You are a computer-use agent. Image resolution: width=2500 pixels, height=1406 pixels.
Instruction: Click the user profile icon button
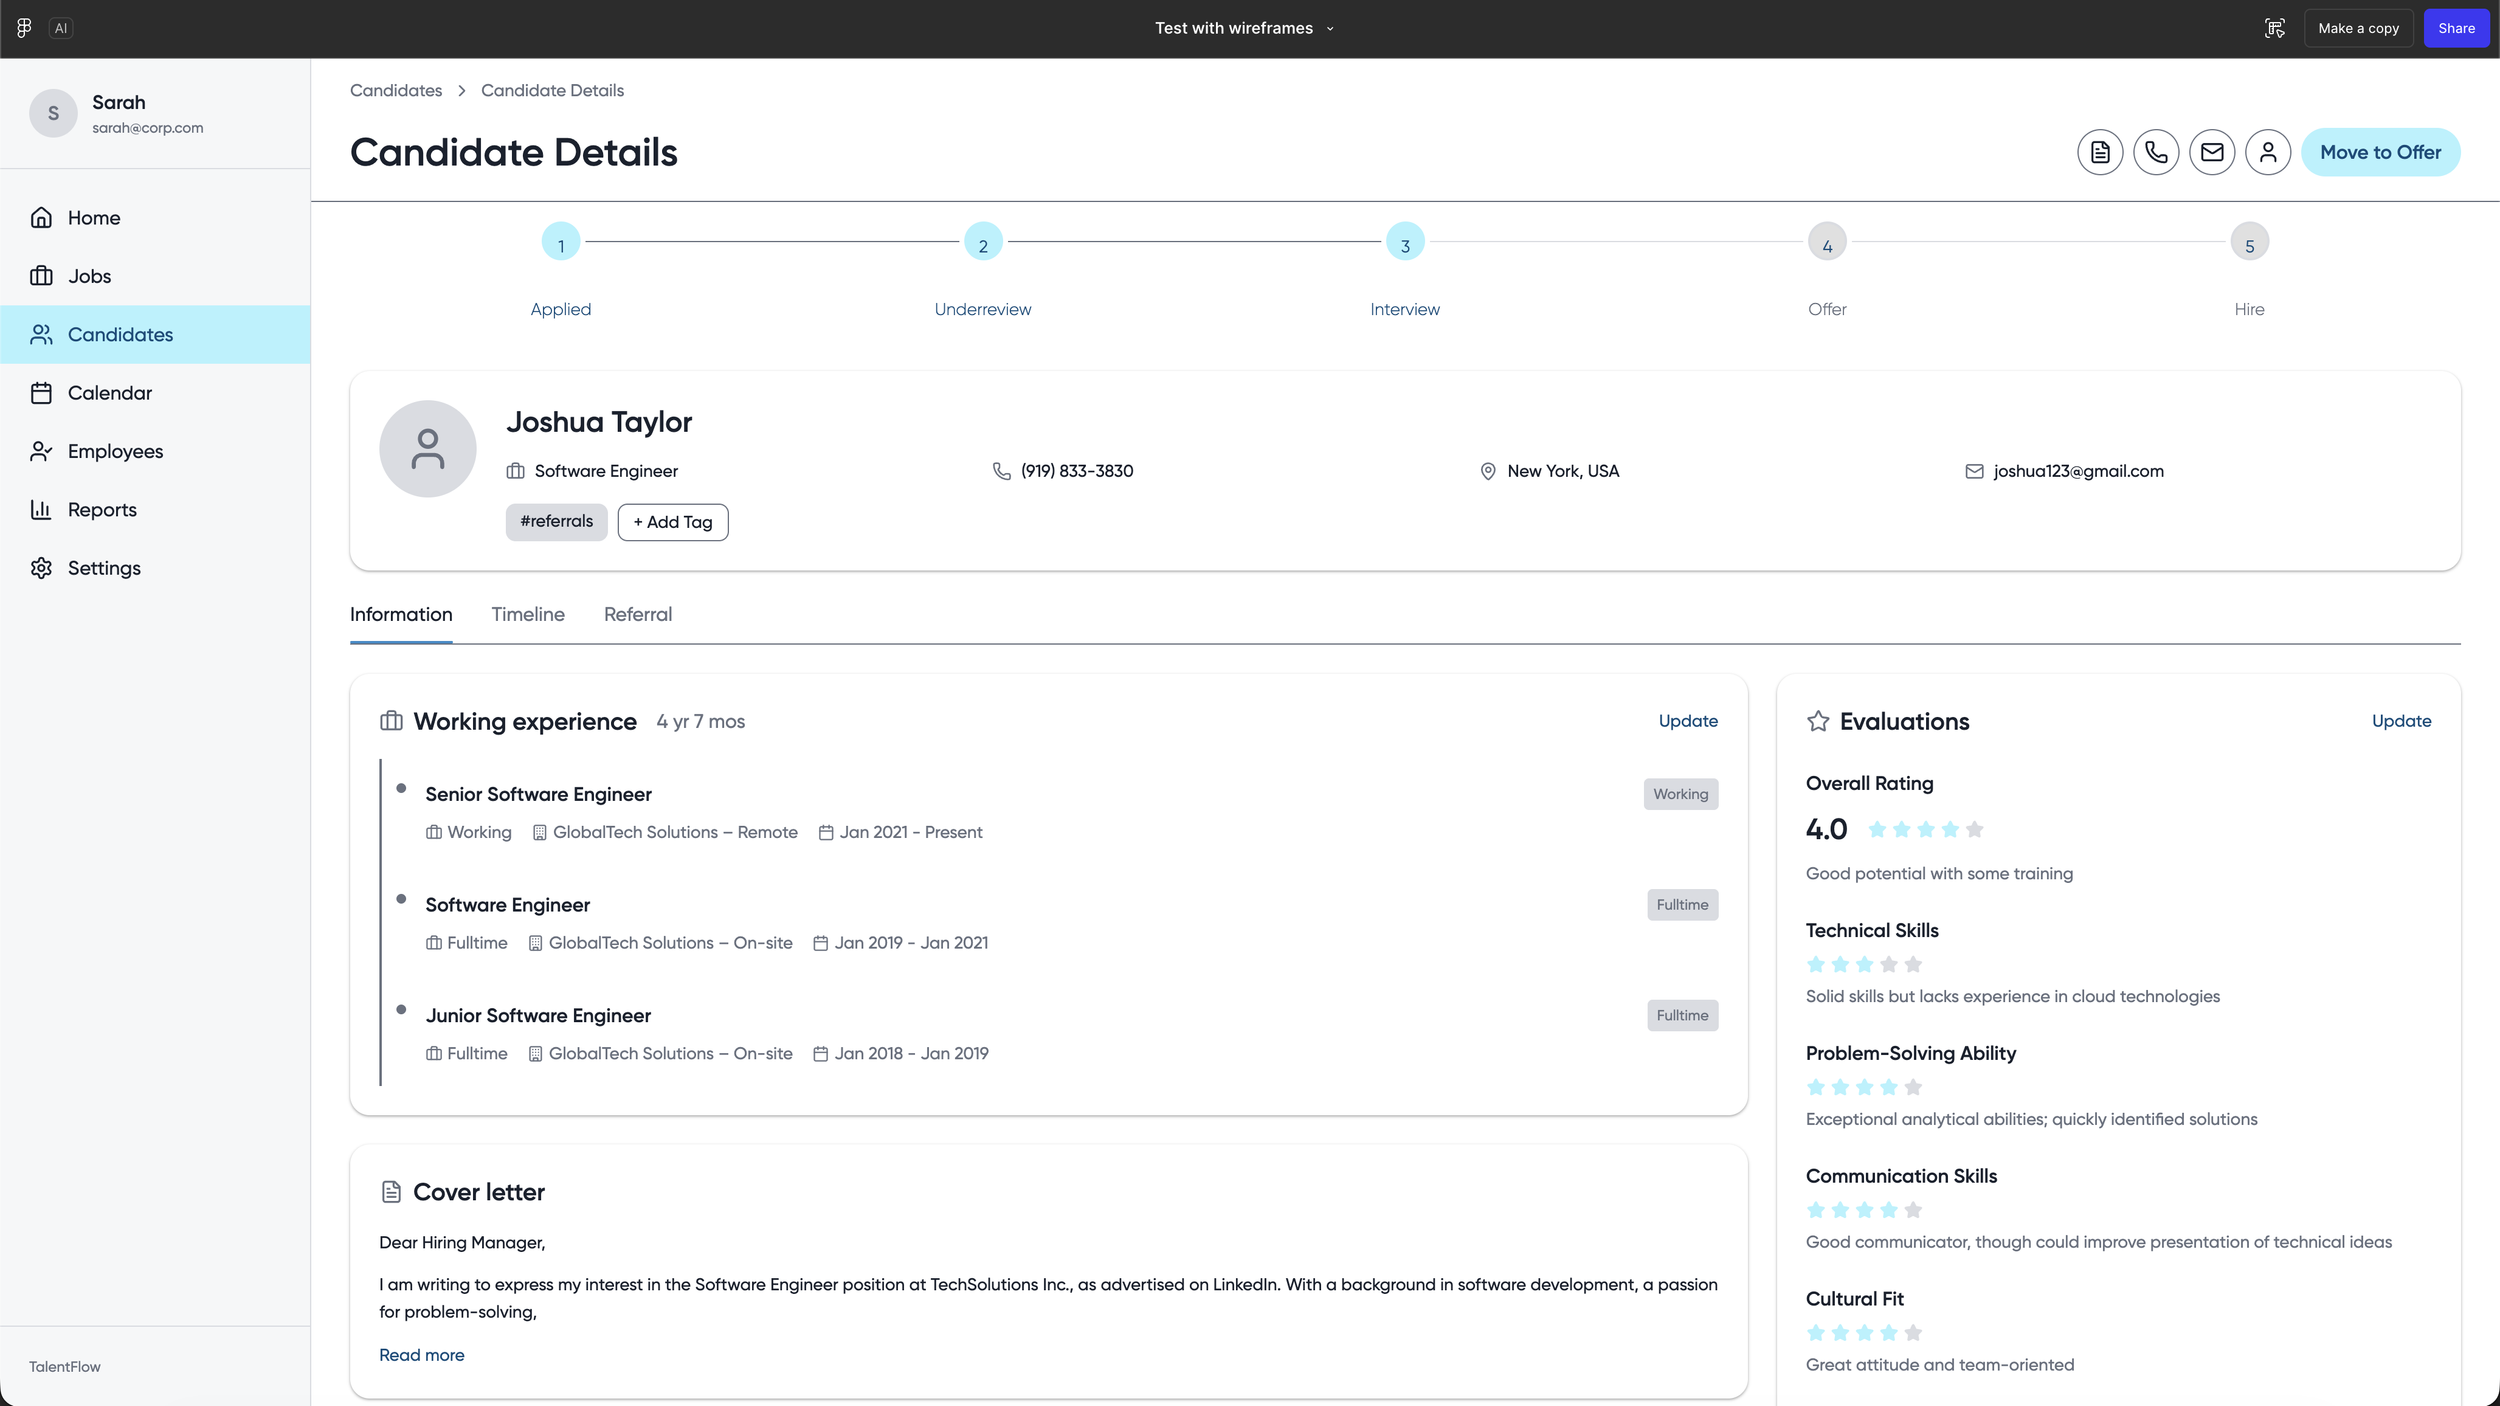click(2268, 152)
